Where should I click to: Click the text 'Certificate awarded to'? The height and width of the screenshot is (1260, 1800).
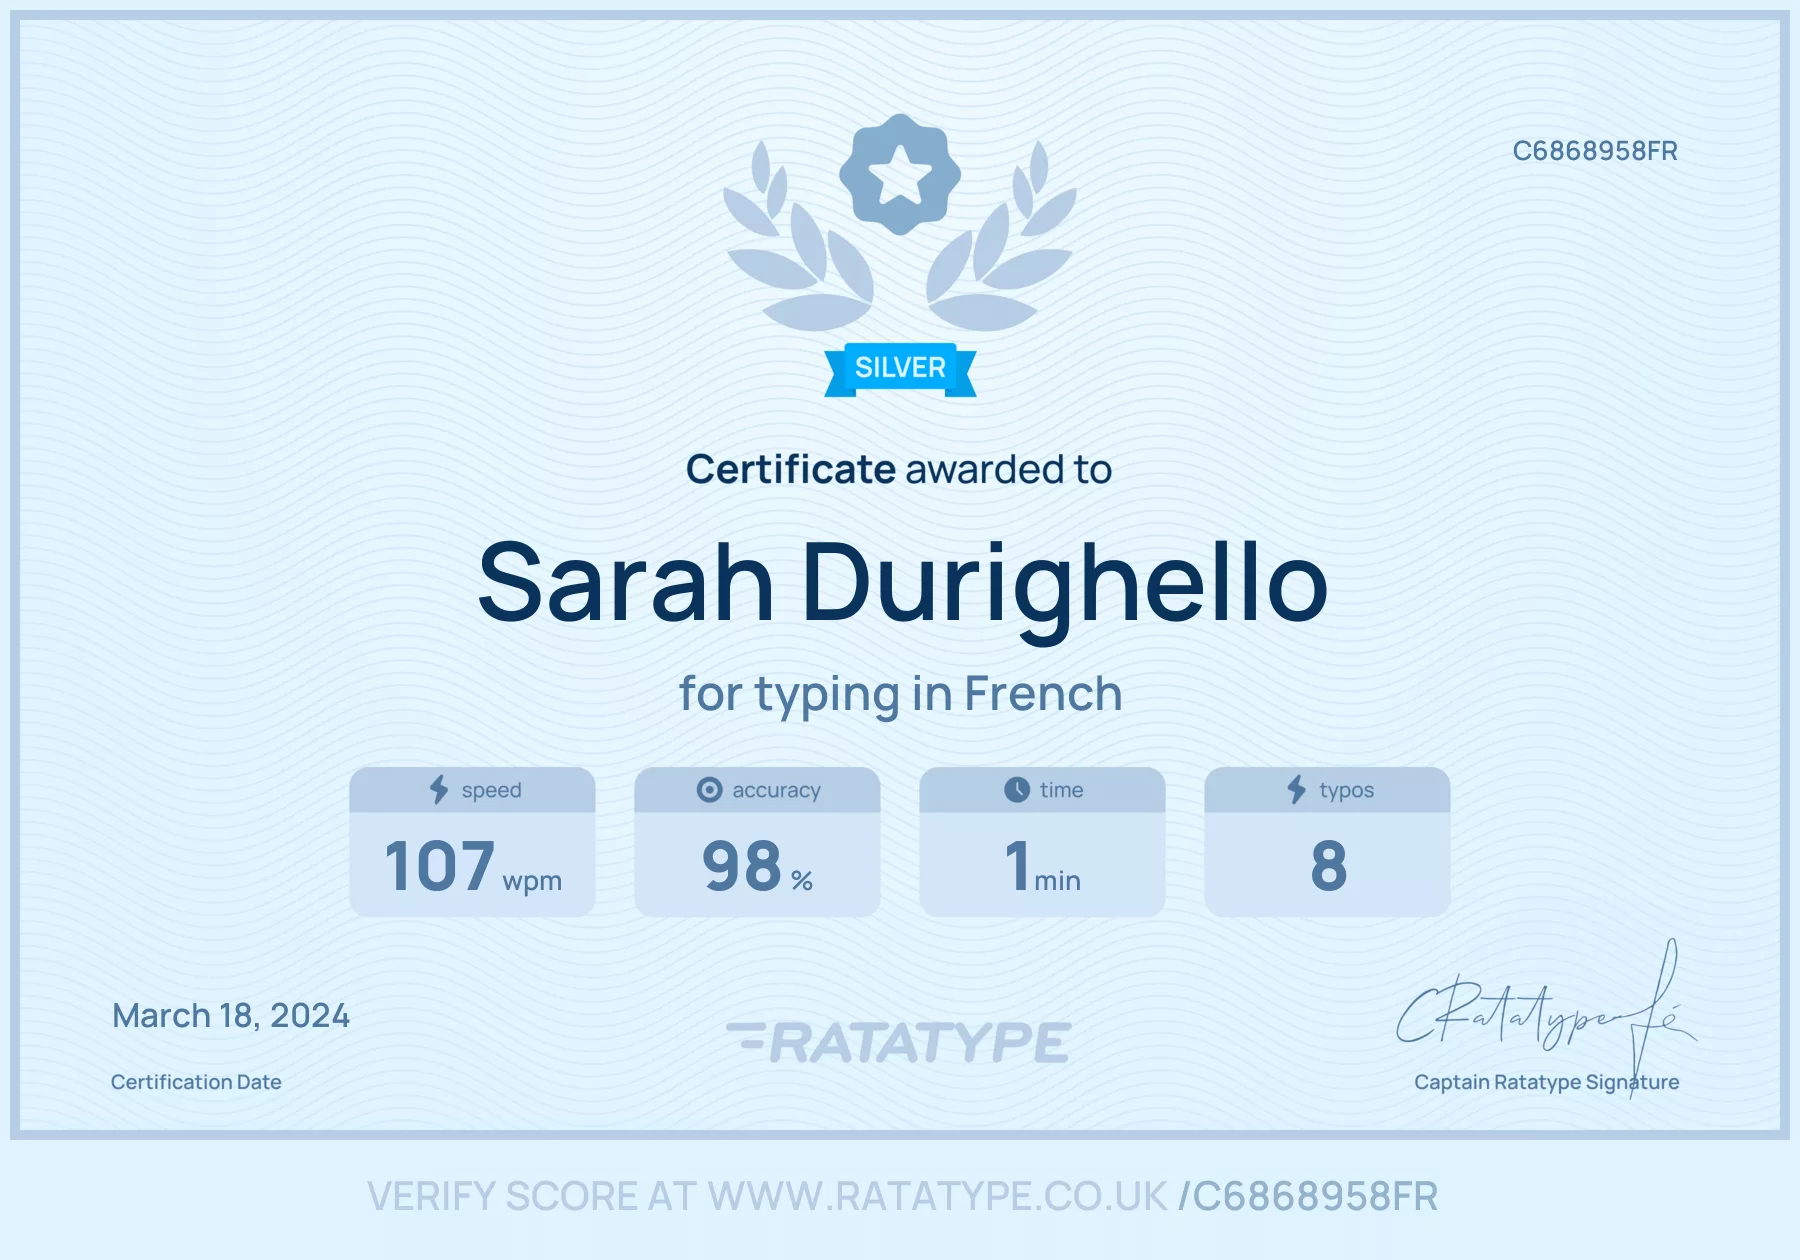coord(899,470)
